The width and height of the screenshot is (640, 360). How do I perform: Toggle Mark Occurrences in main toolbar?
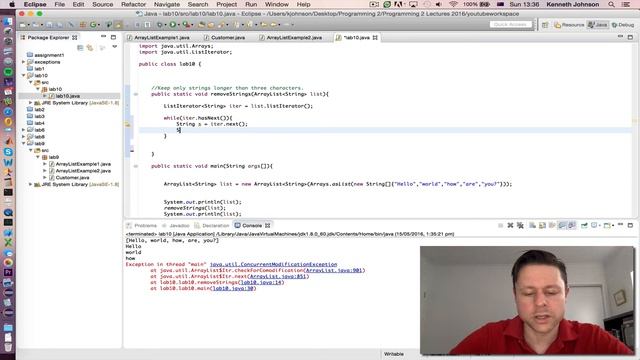(118, 25)
